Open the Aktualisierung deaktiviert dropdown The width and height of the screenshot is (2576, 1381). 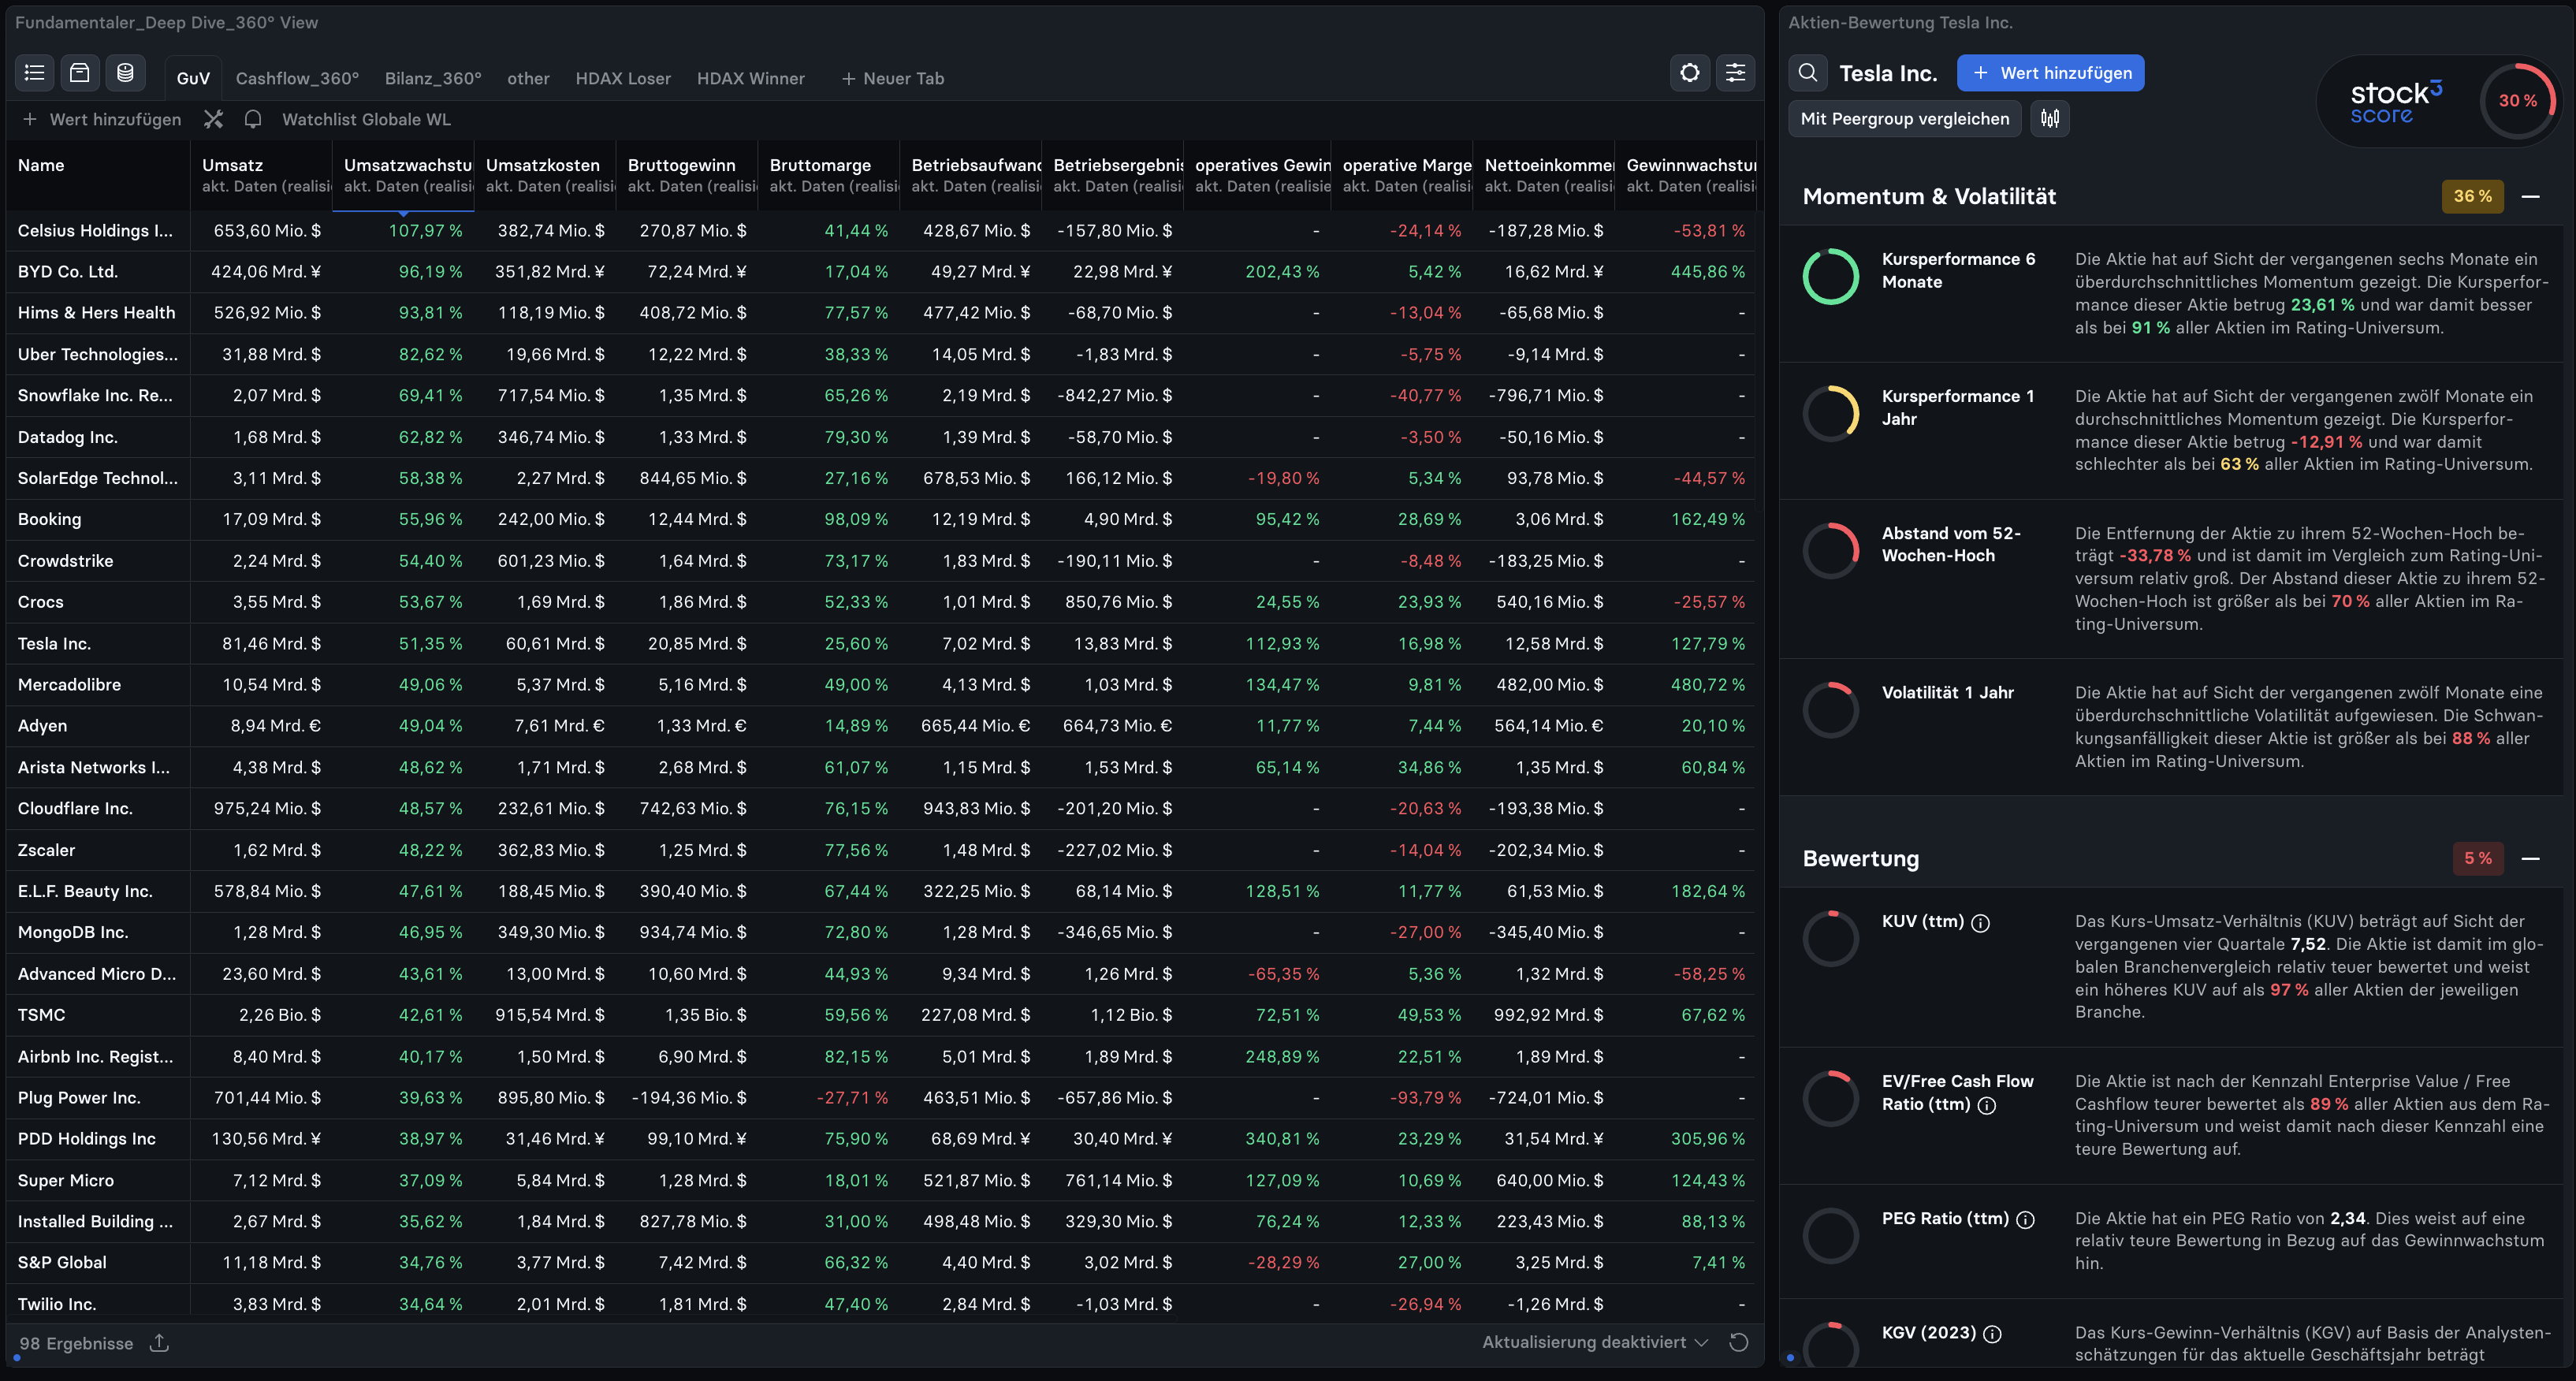pos(1595,1343)
